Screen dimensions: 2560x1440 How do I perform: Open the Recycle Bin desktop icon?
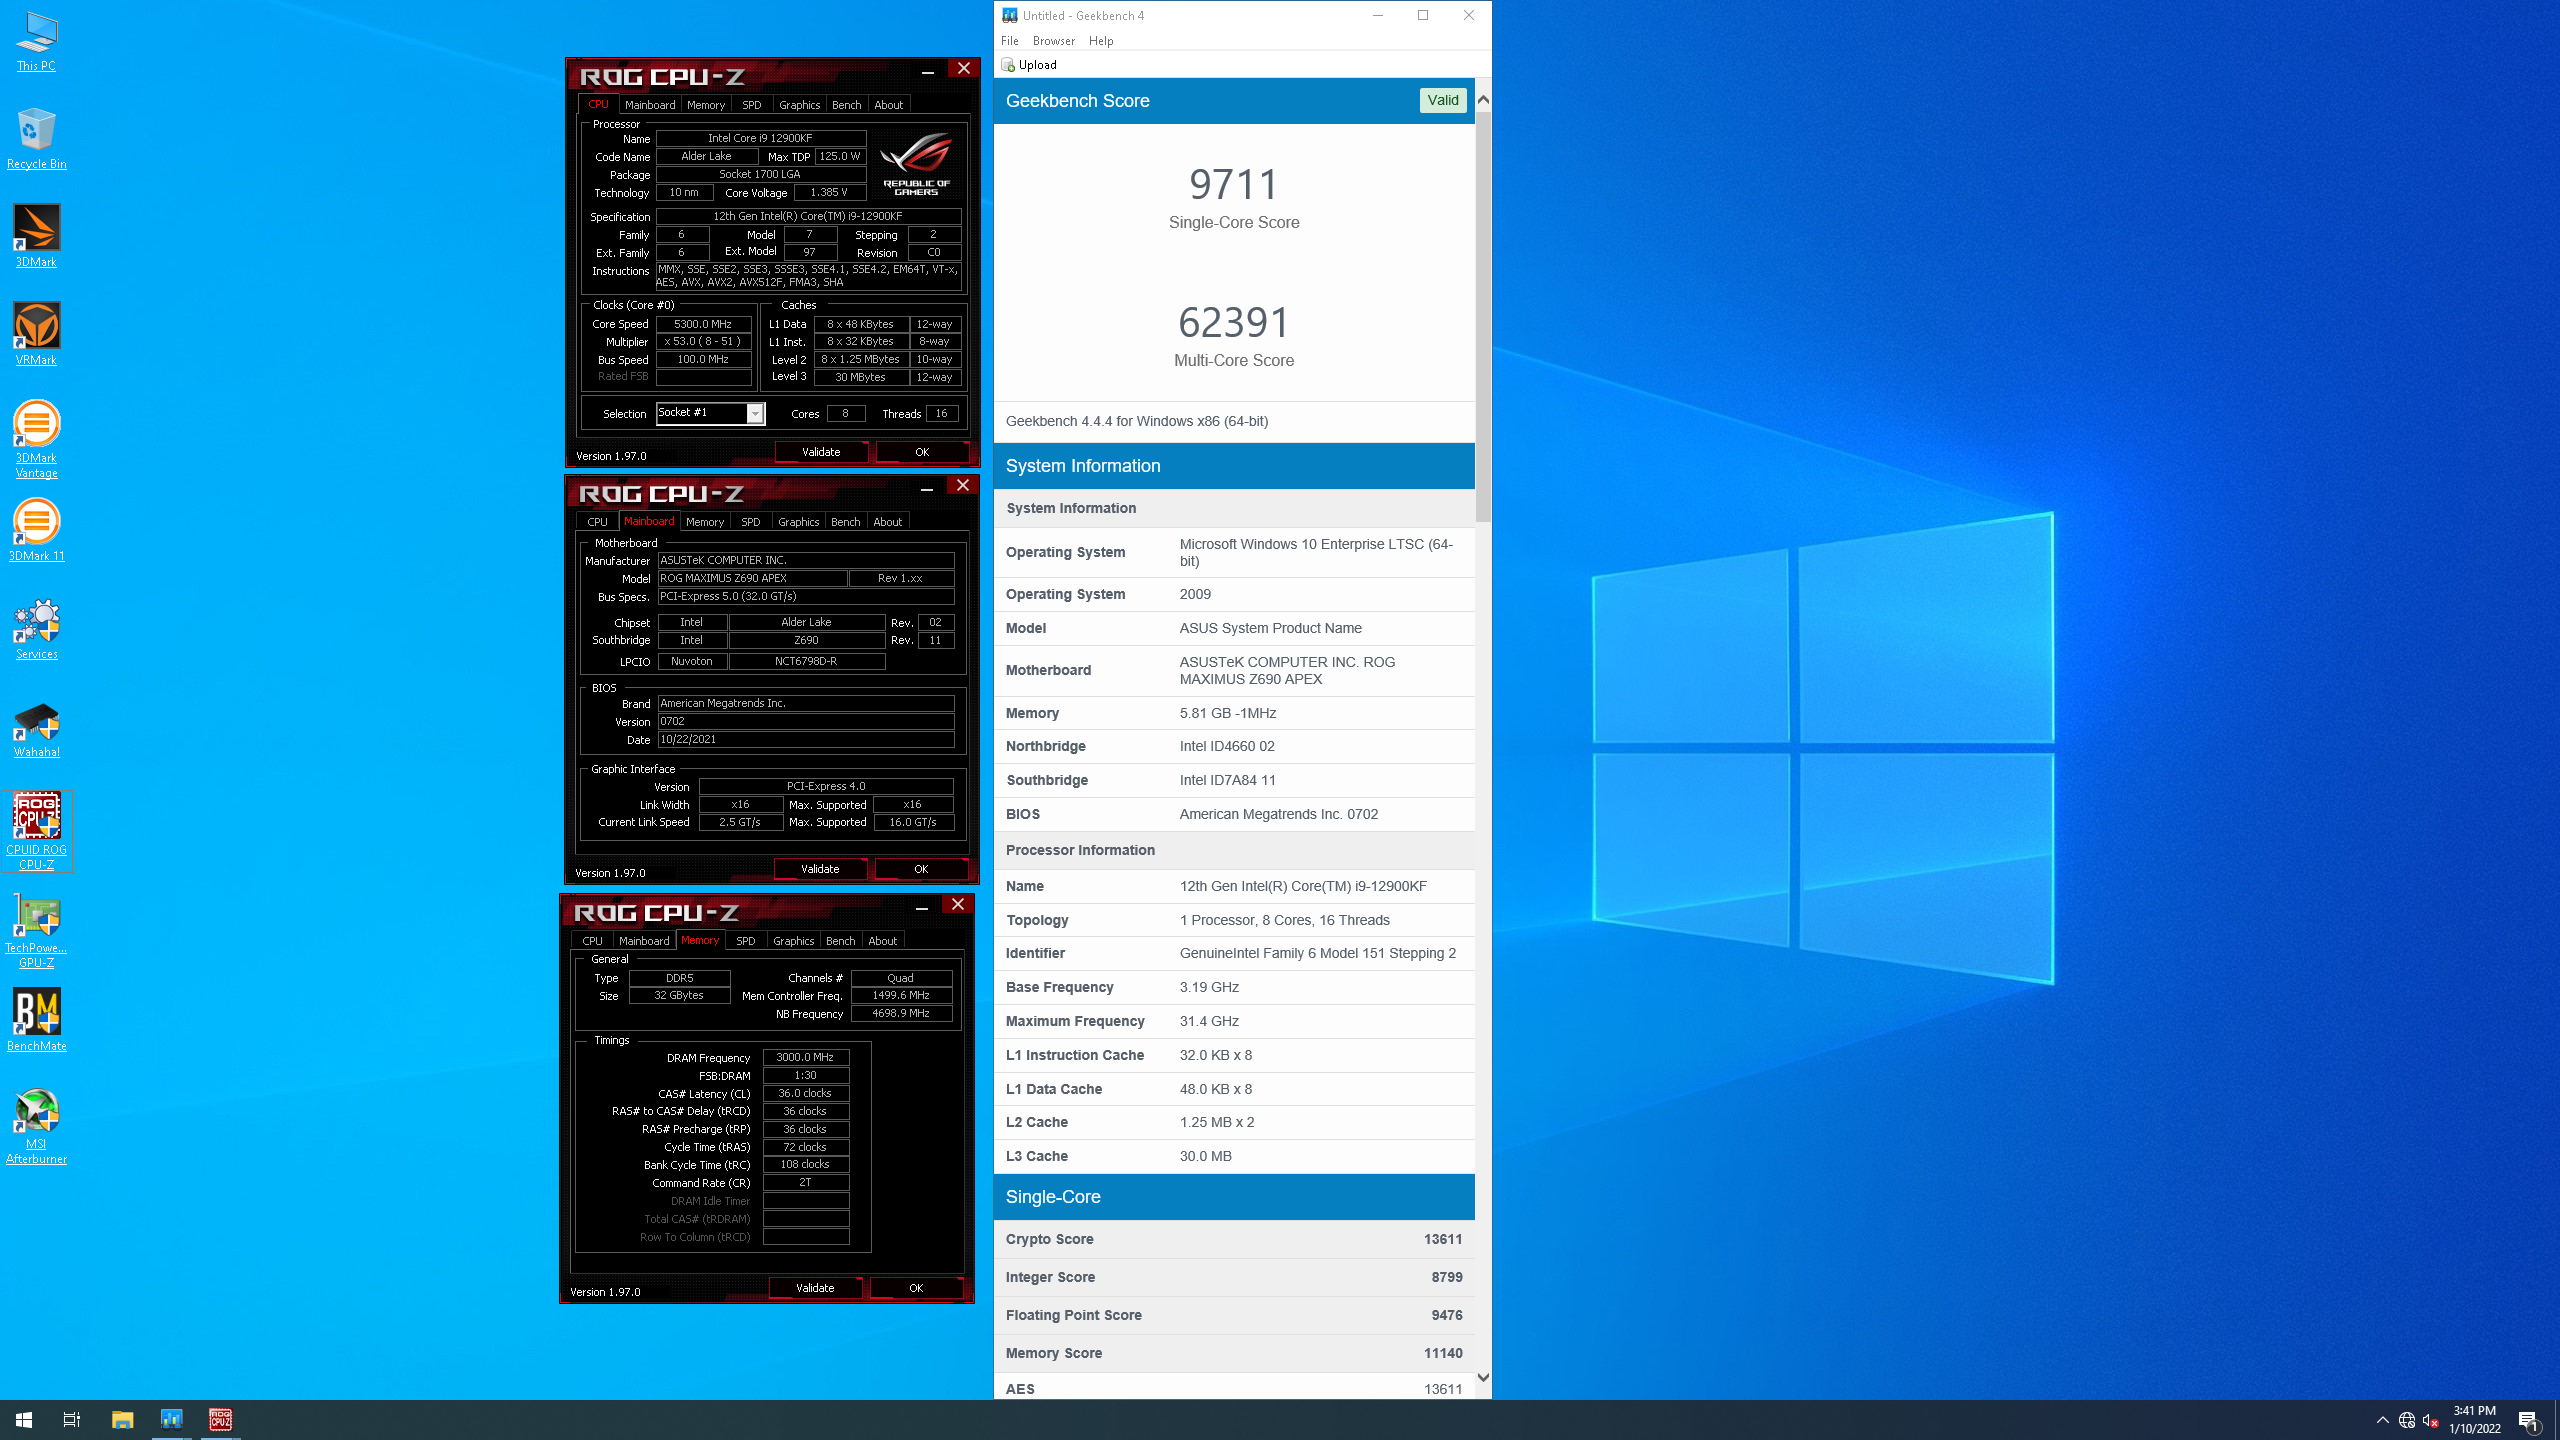pos(36,139)
